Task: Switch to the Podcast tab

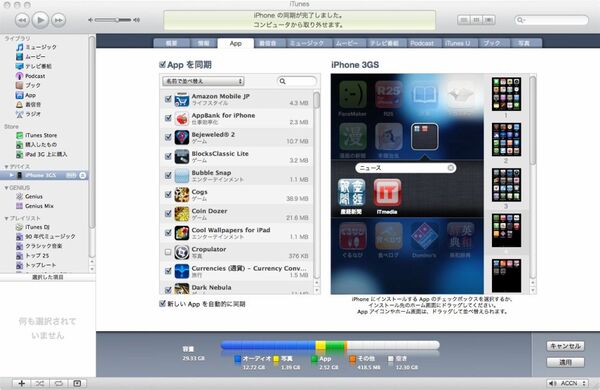Action: coord(422,43)
